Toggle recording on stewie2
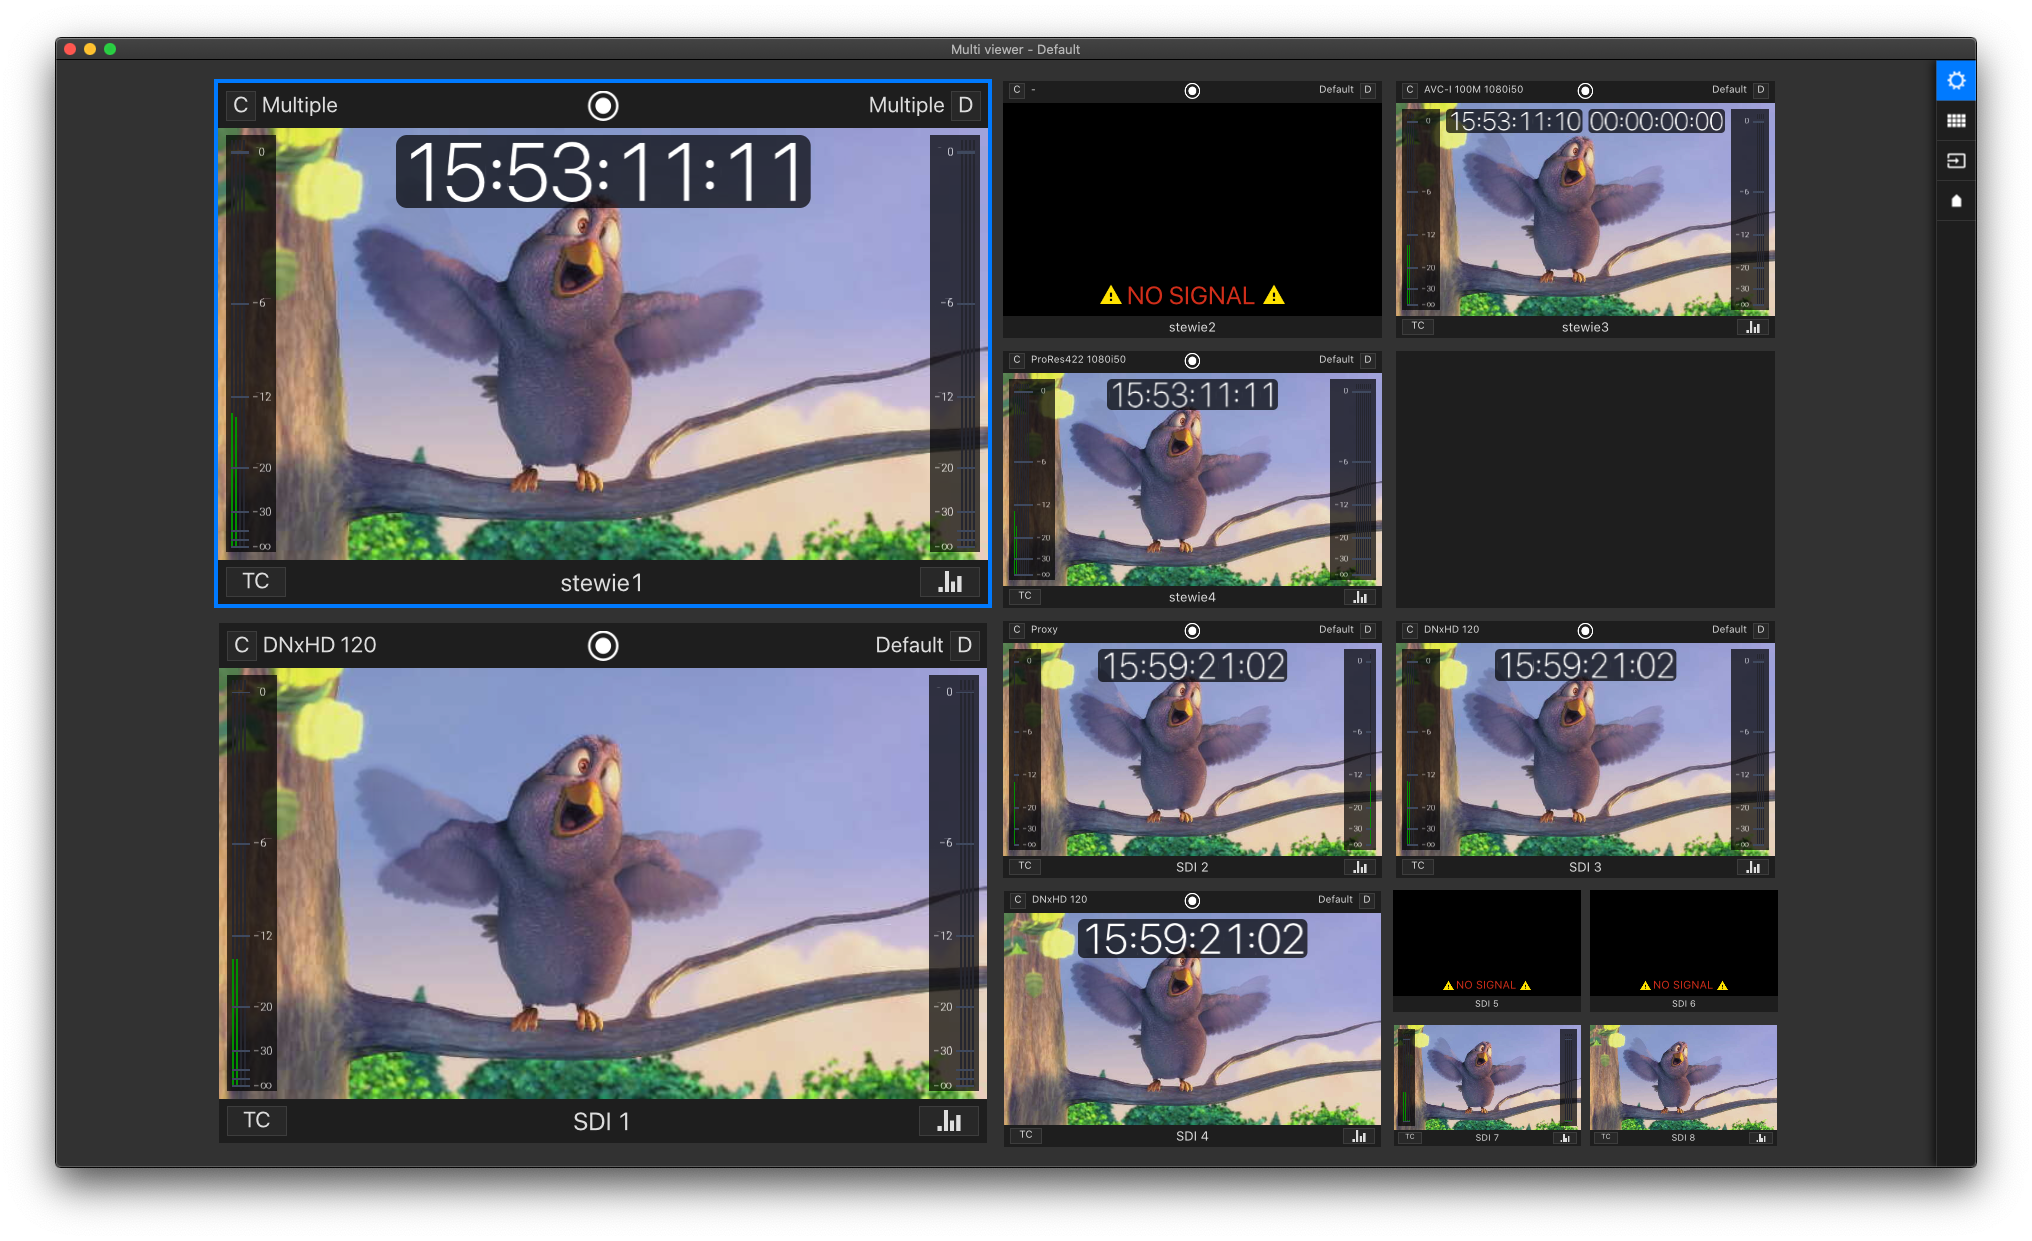 click(x=1192, y=91)
